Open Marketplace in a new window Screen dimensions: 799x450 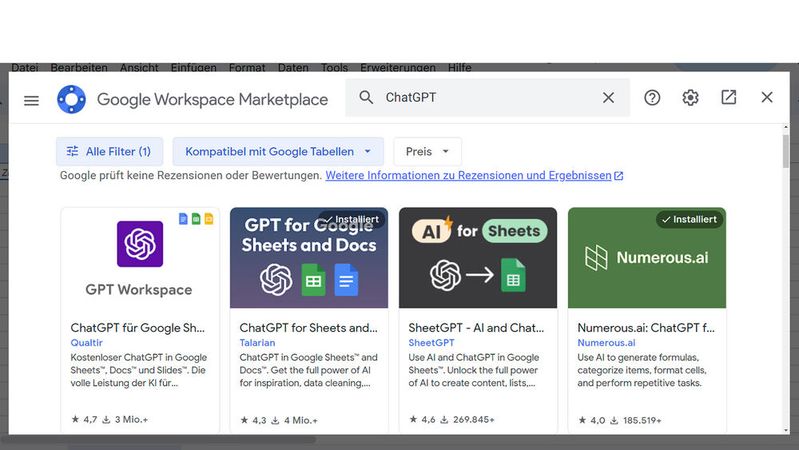(x=729, y=97)
